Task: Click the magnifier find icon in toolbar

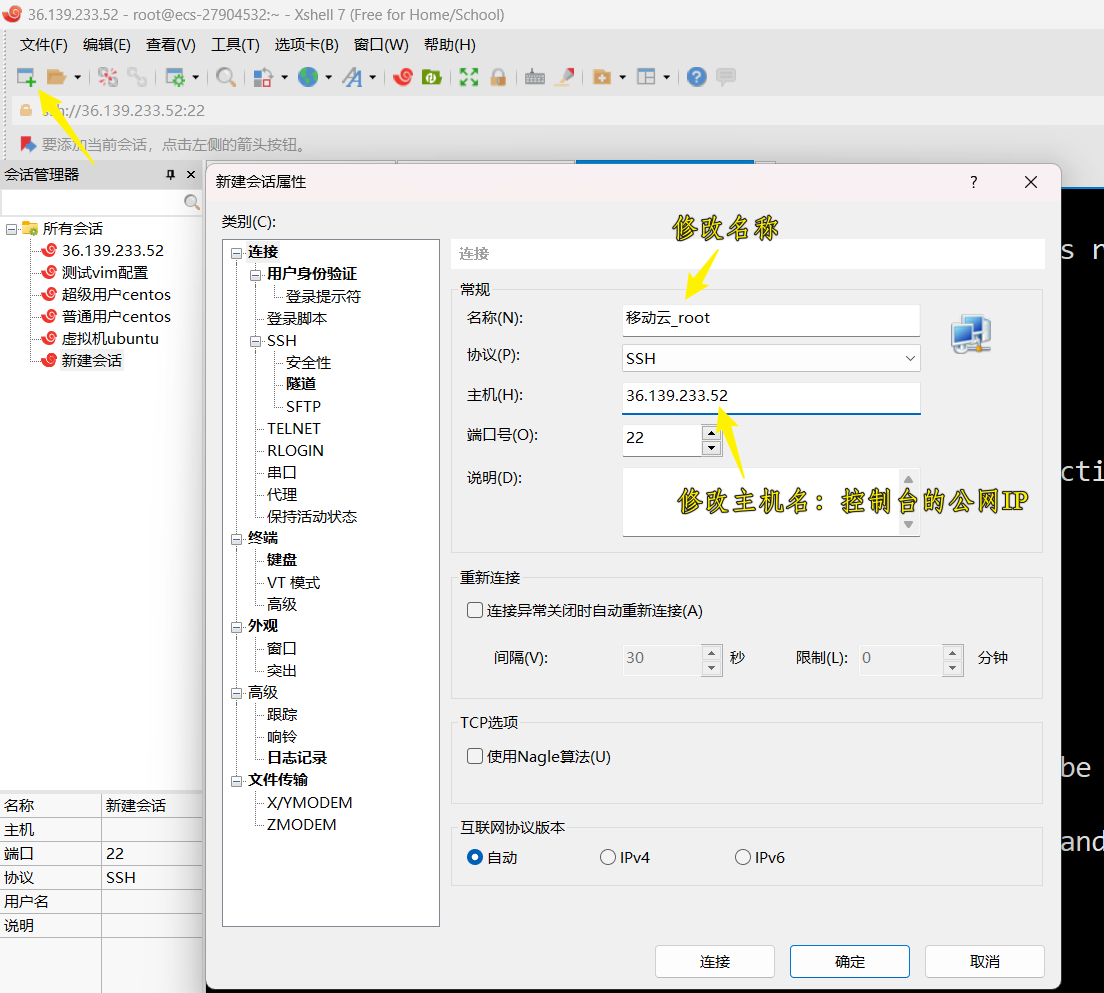Action: (x=226, y=77)
